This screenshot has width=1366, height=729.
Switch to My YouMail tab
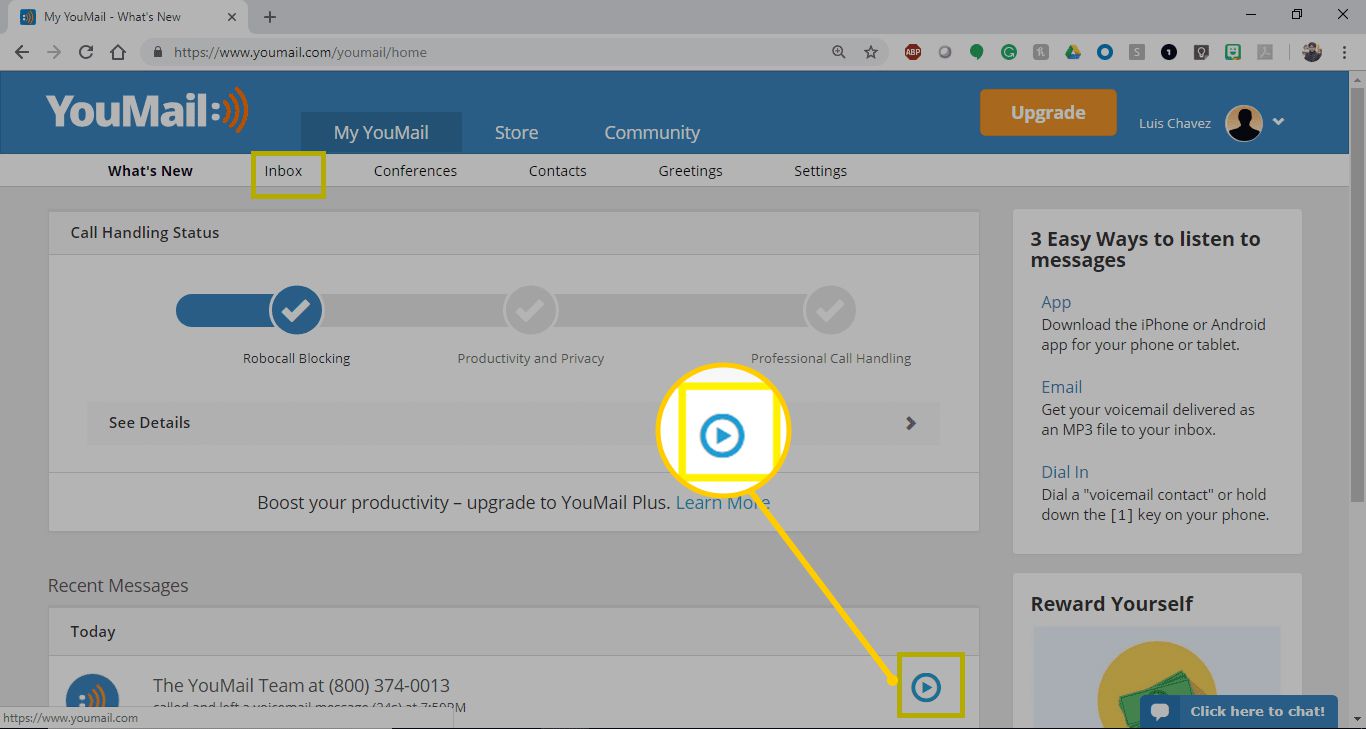[381, 132]
